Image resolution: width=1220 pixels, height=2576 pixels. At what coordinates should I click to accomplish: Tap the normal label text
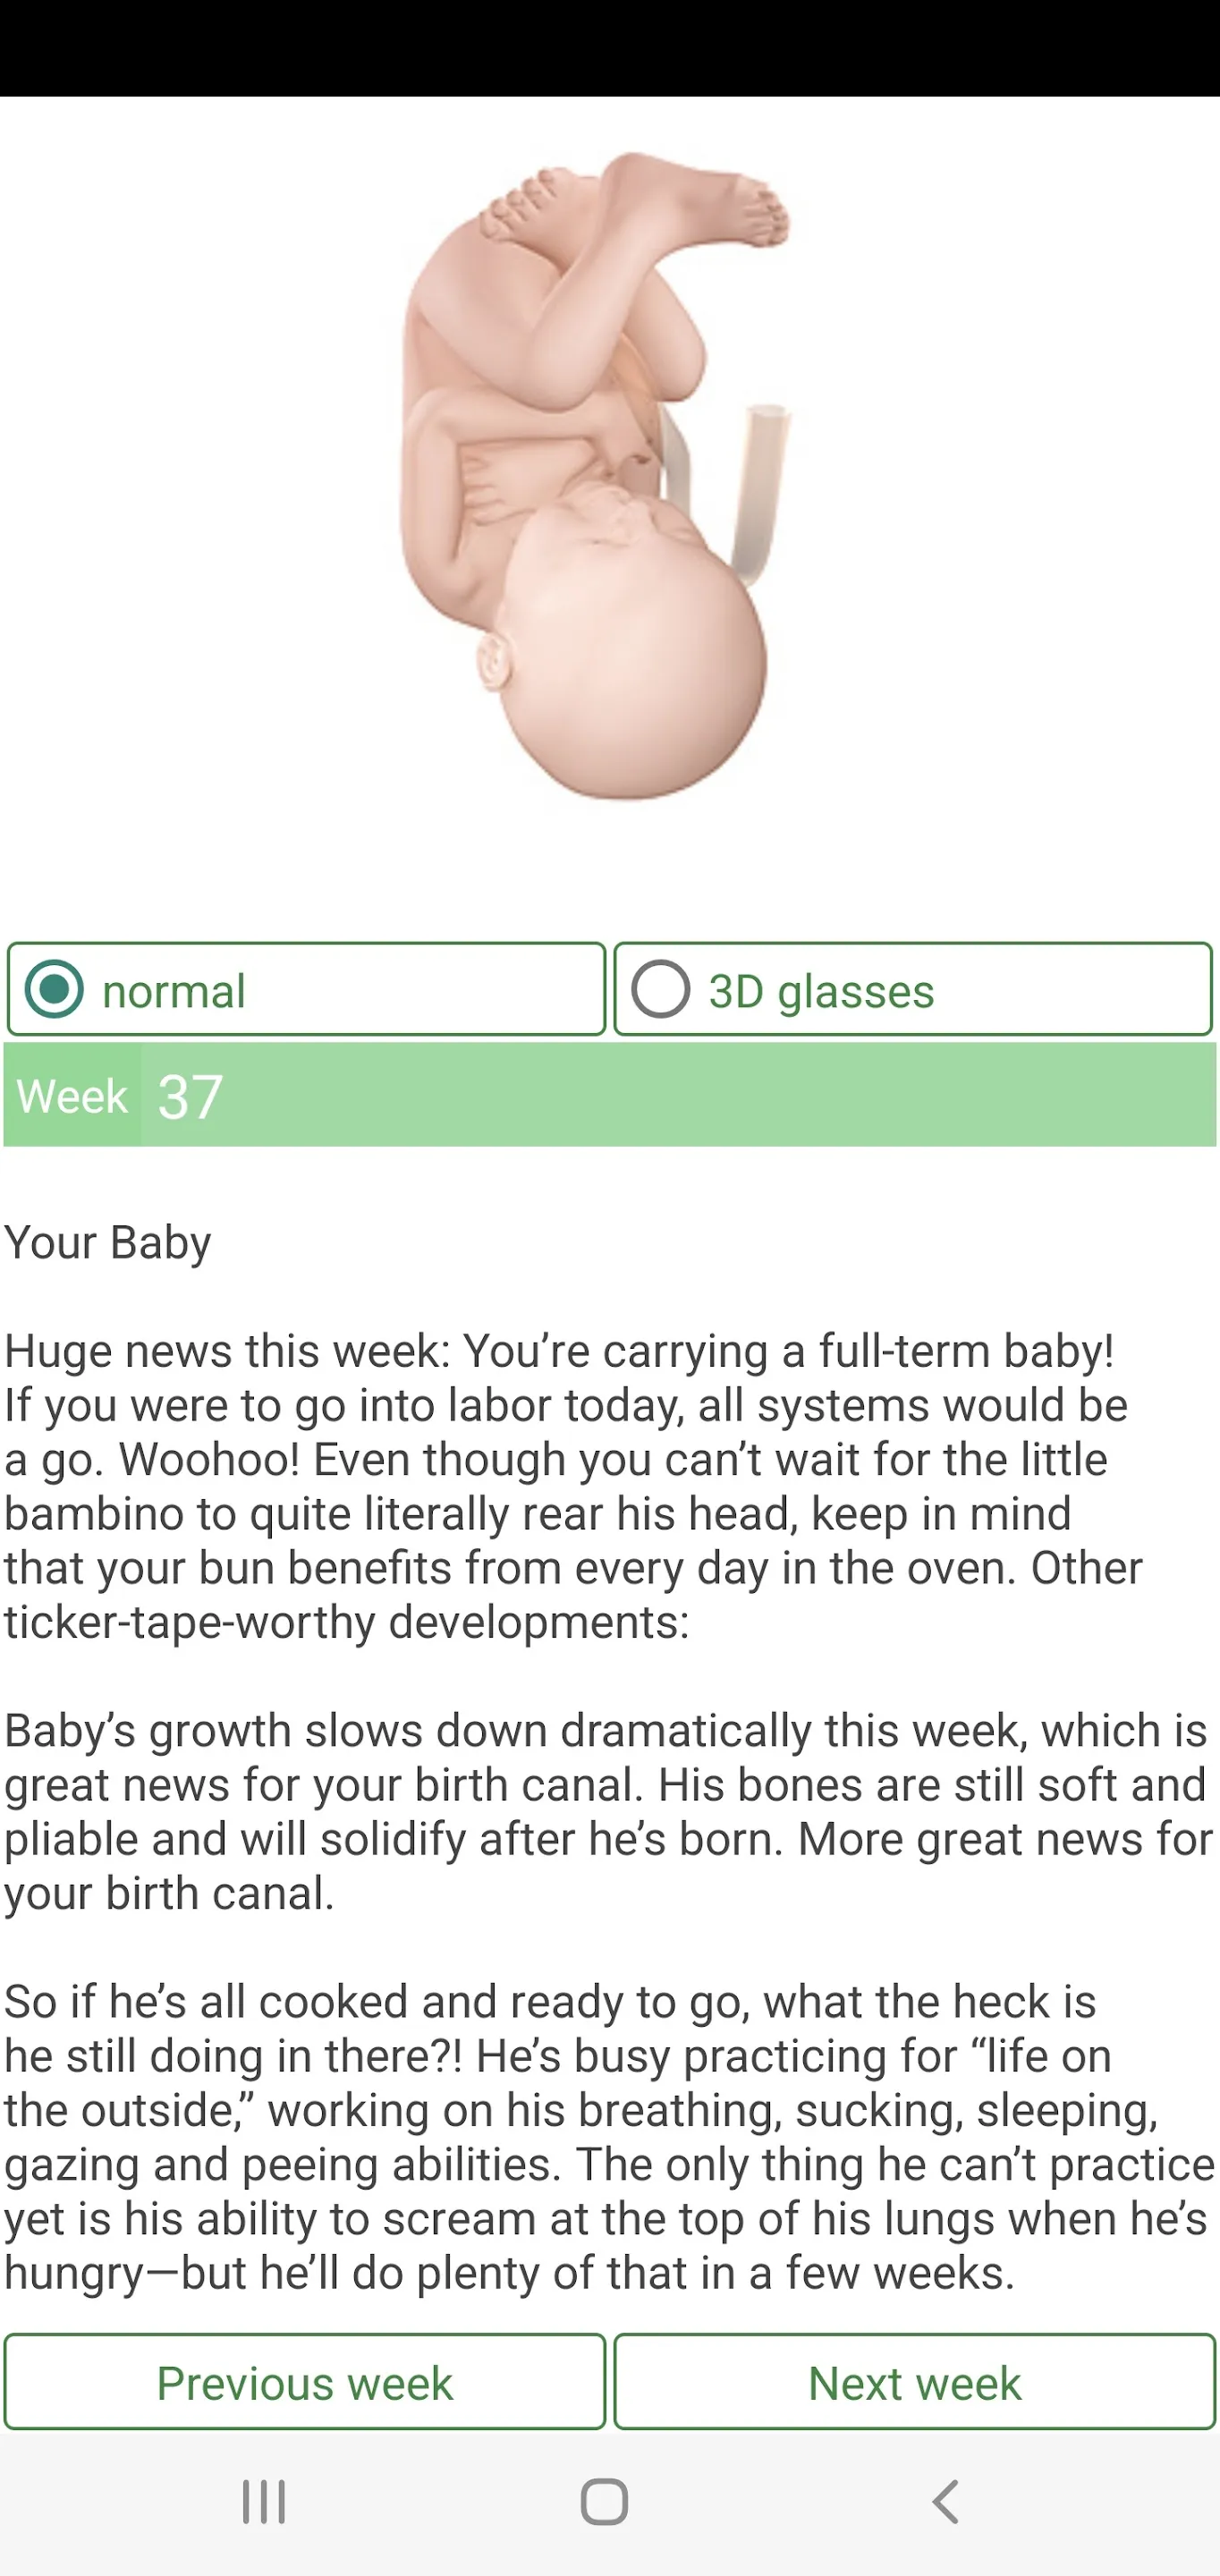(x=174, y=991)
